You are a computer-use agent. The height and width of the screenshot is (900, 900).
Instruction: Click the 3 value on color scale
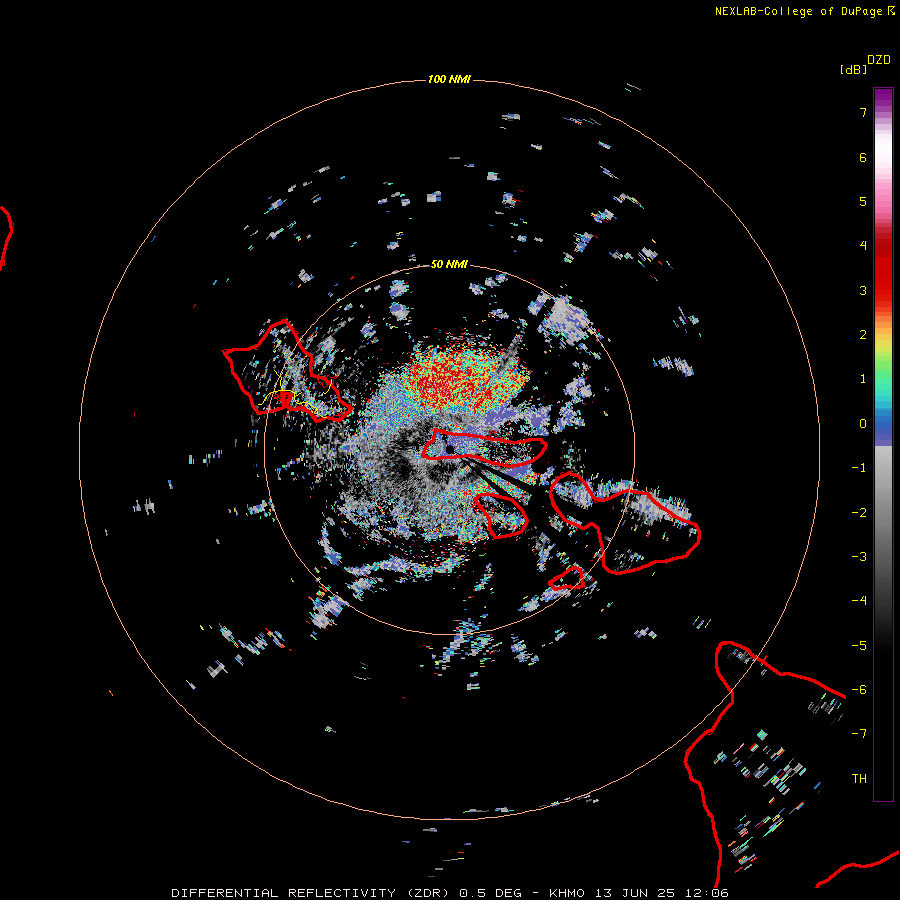pos(863,290)
